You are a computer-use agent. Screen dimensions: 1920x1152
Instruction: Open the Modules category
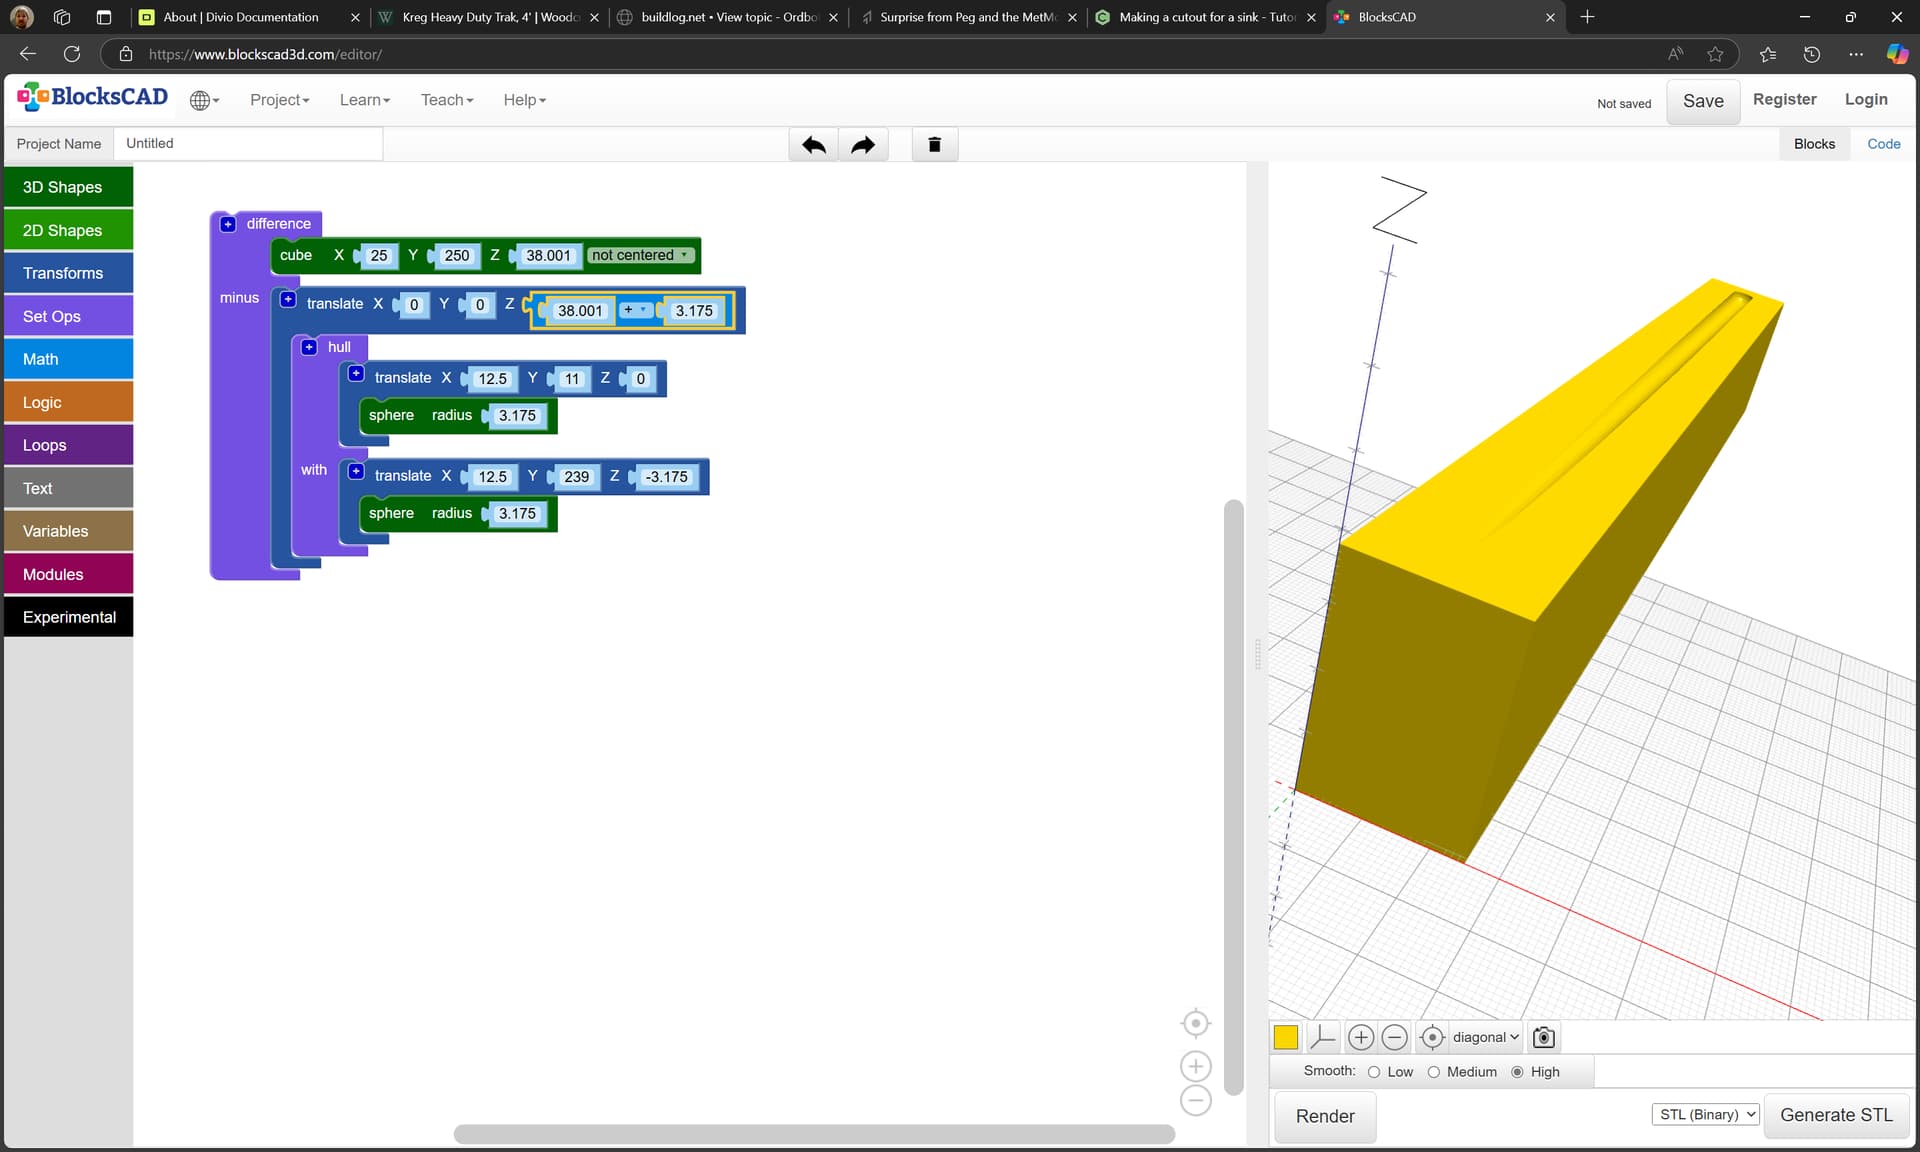click(x=69, y=574)
